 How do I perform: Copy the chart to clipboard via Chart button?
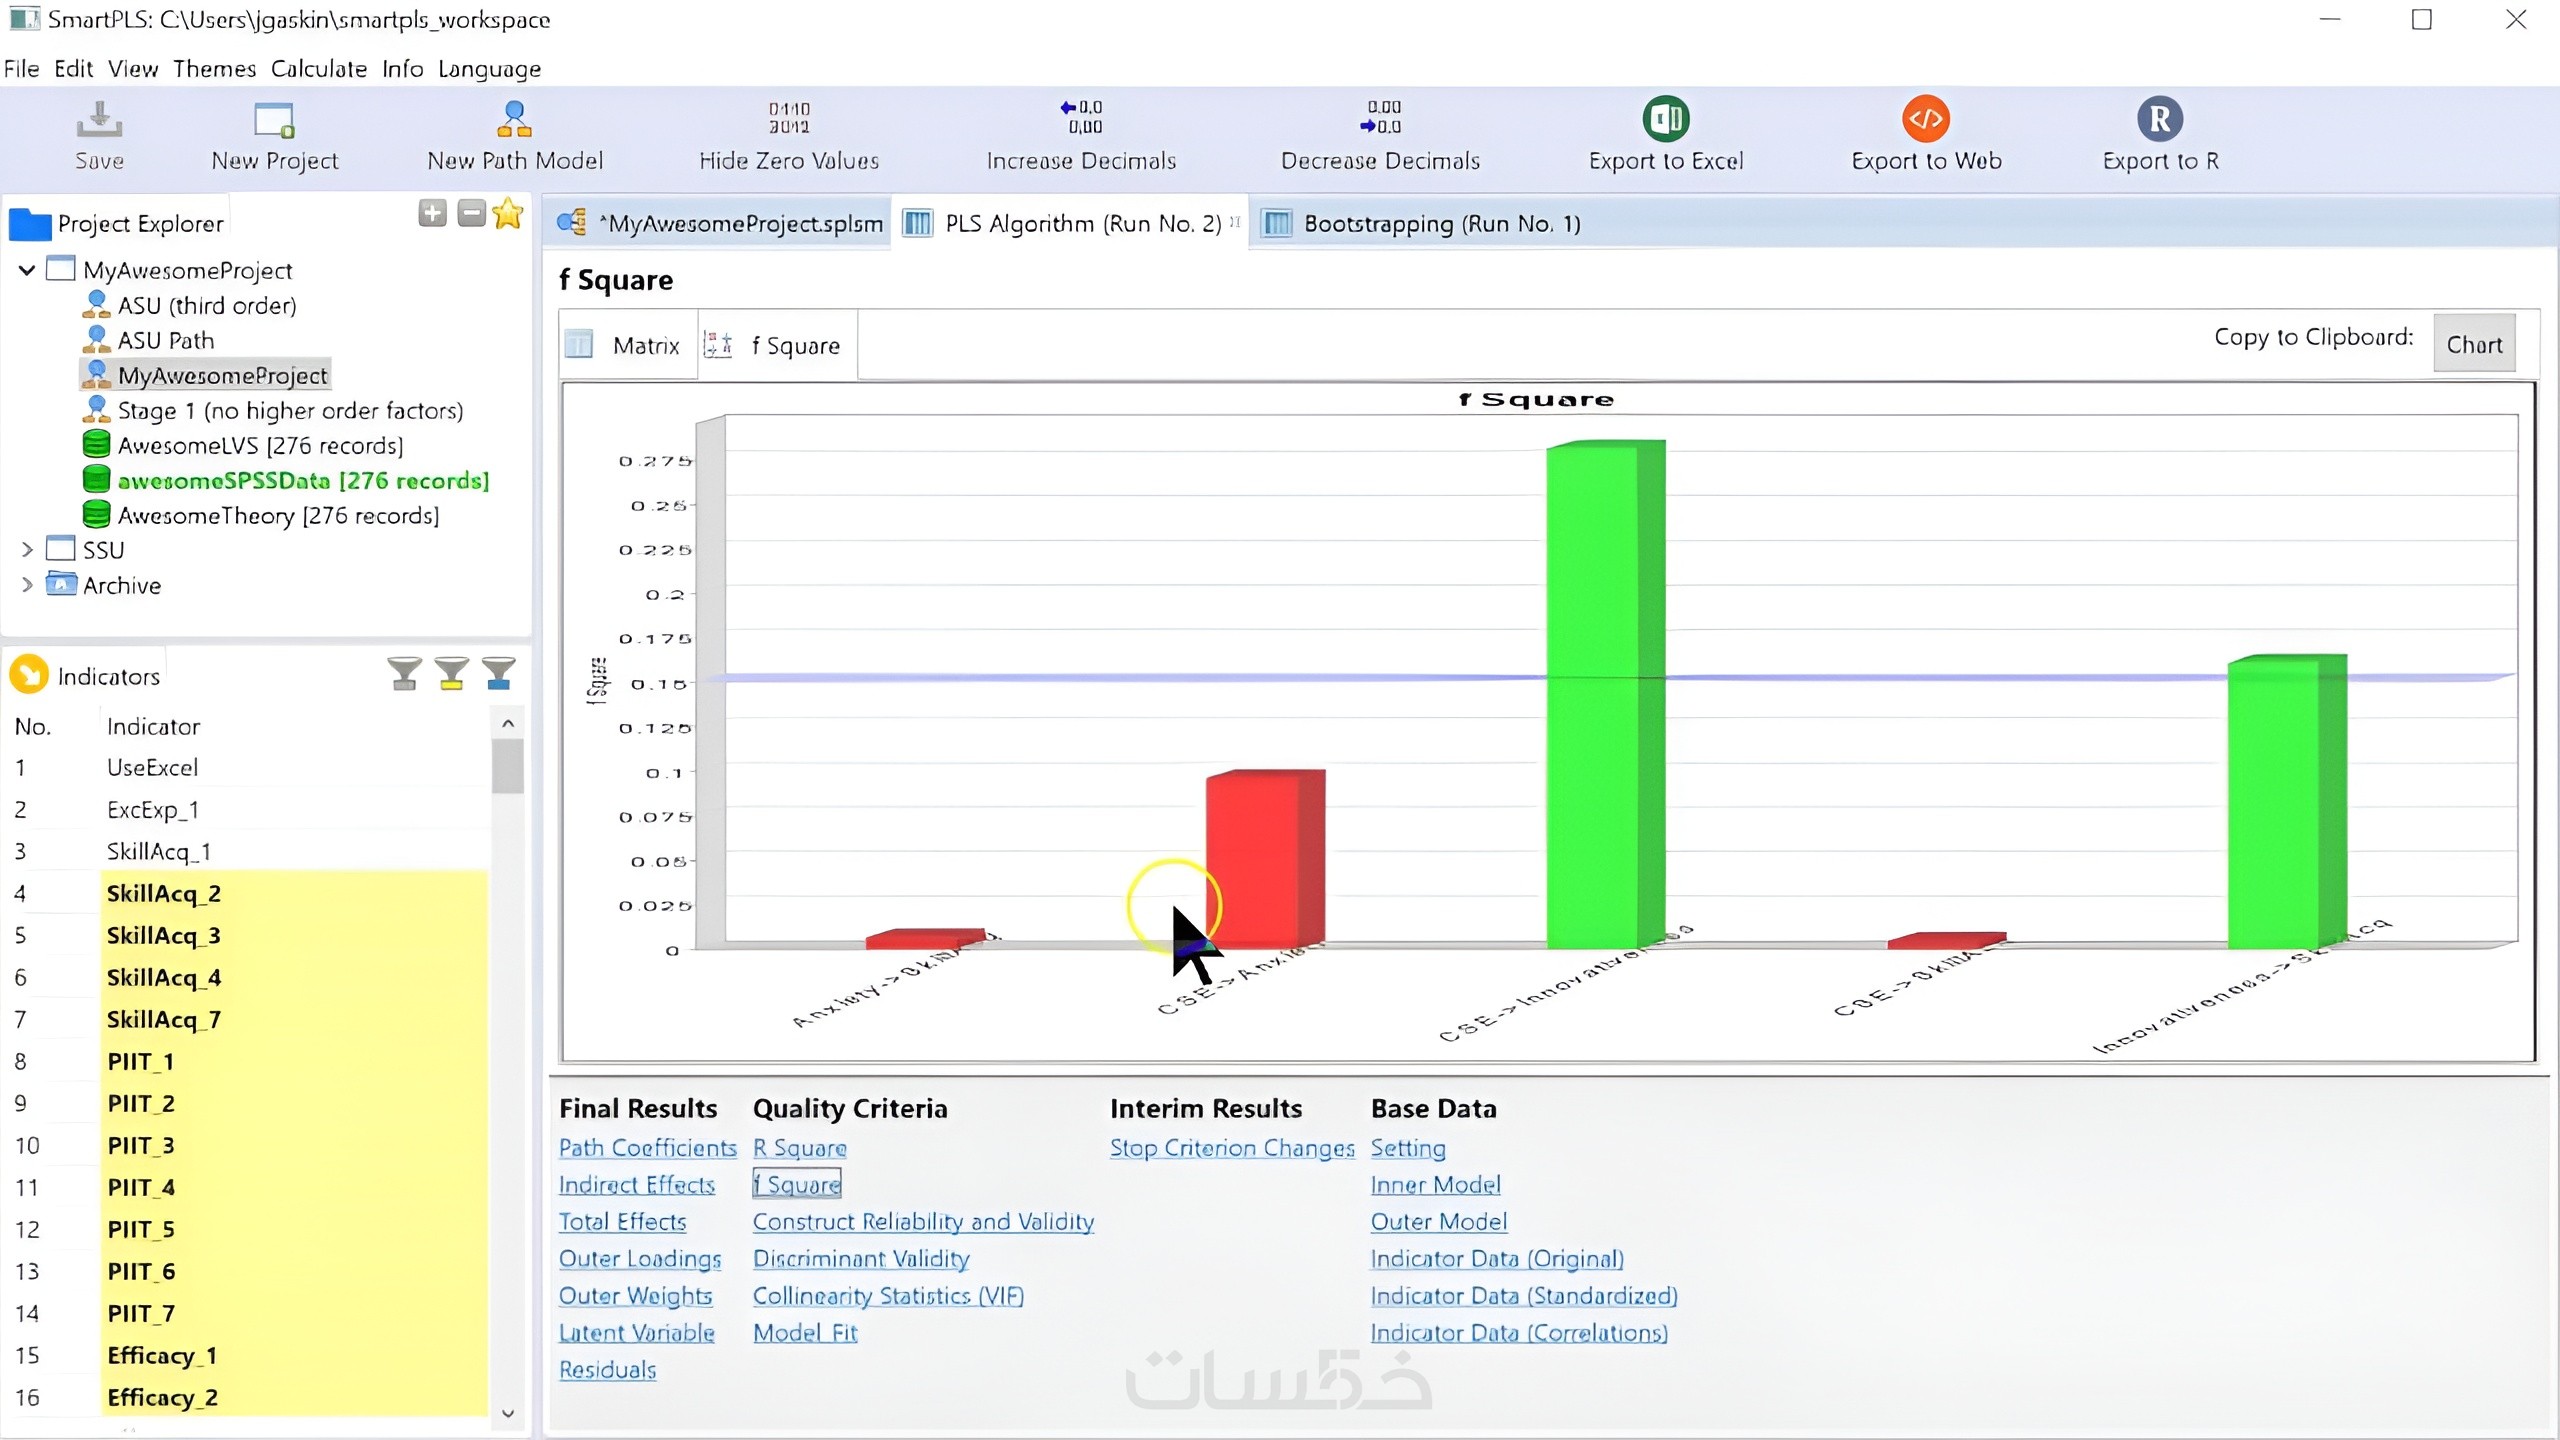[x=2474, y=344]
